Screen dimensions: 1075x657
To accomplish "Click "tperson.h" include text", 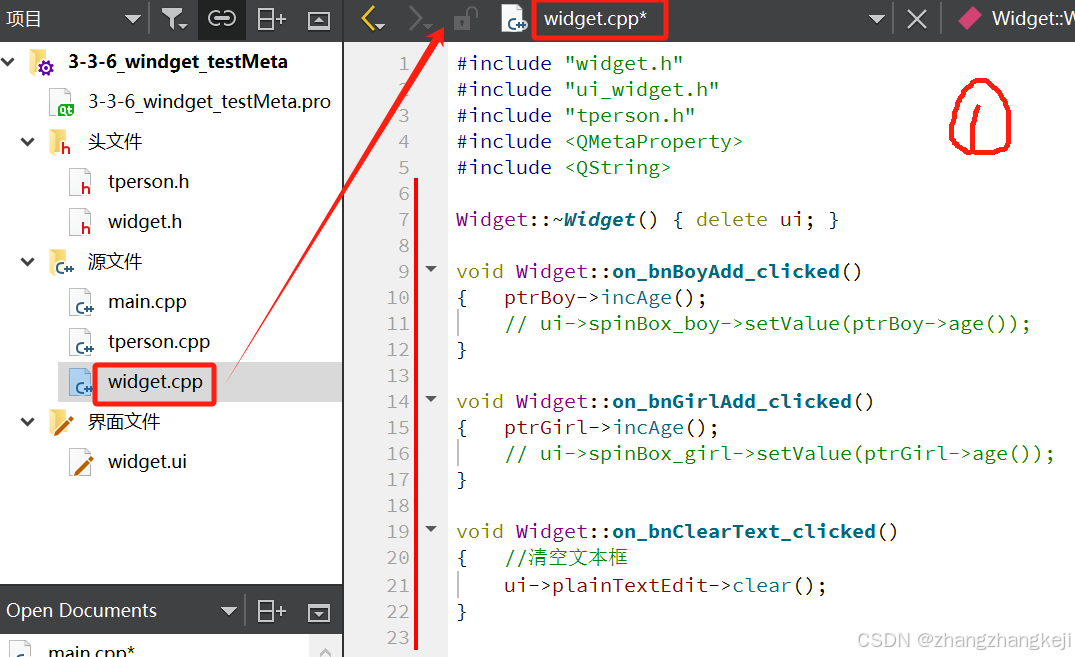I will [629, 116].
